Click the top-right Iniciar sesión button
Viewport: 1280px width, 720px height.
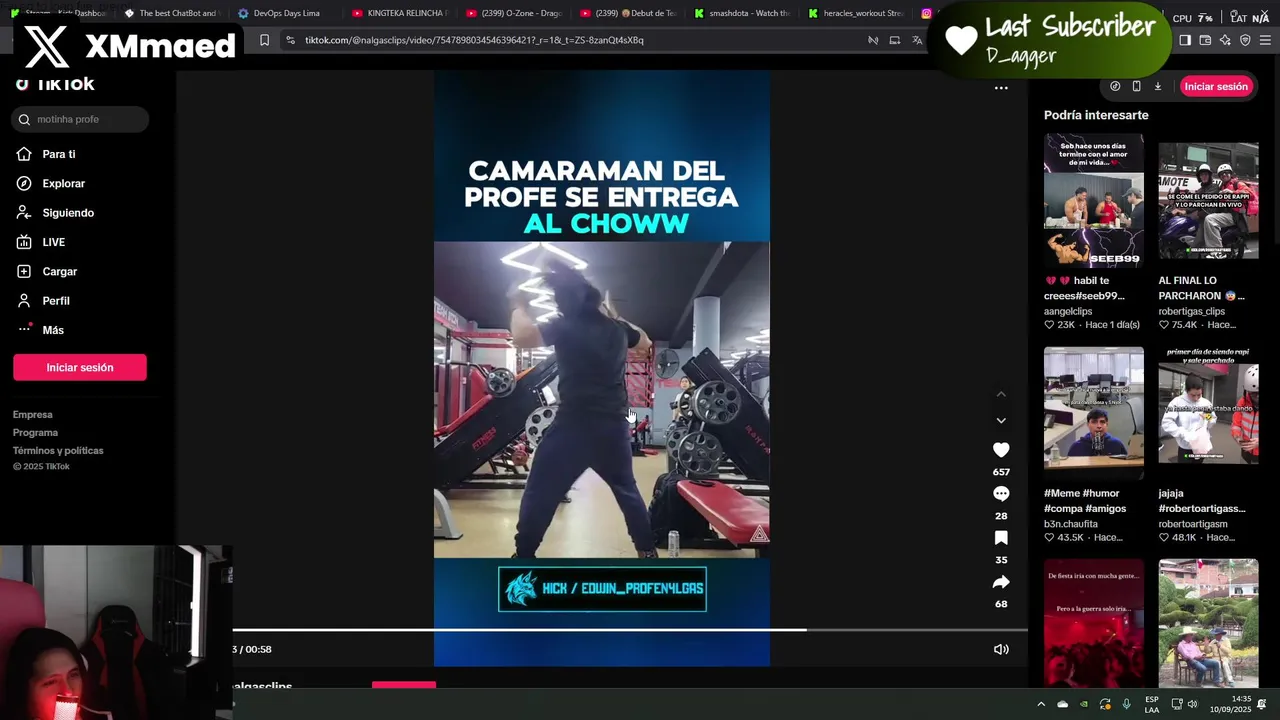pyautogui.click(x=1216, y=86)
